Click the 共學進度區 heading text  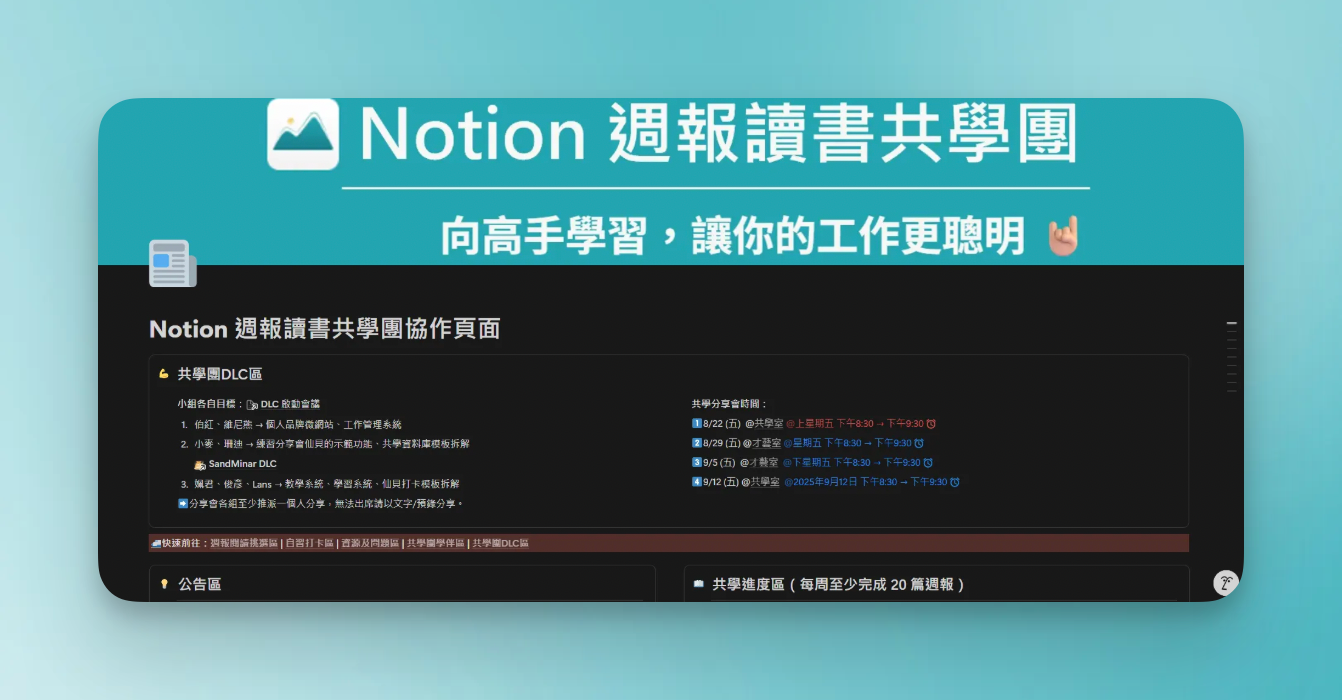(x=838, y=584)
